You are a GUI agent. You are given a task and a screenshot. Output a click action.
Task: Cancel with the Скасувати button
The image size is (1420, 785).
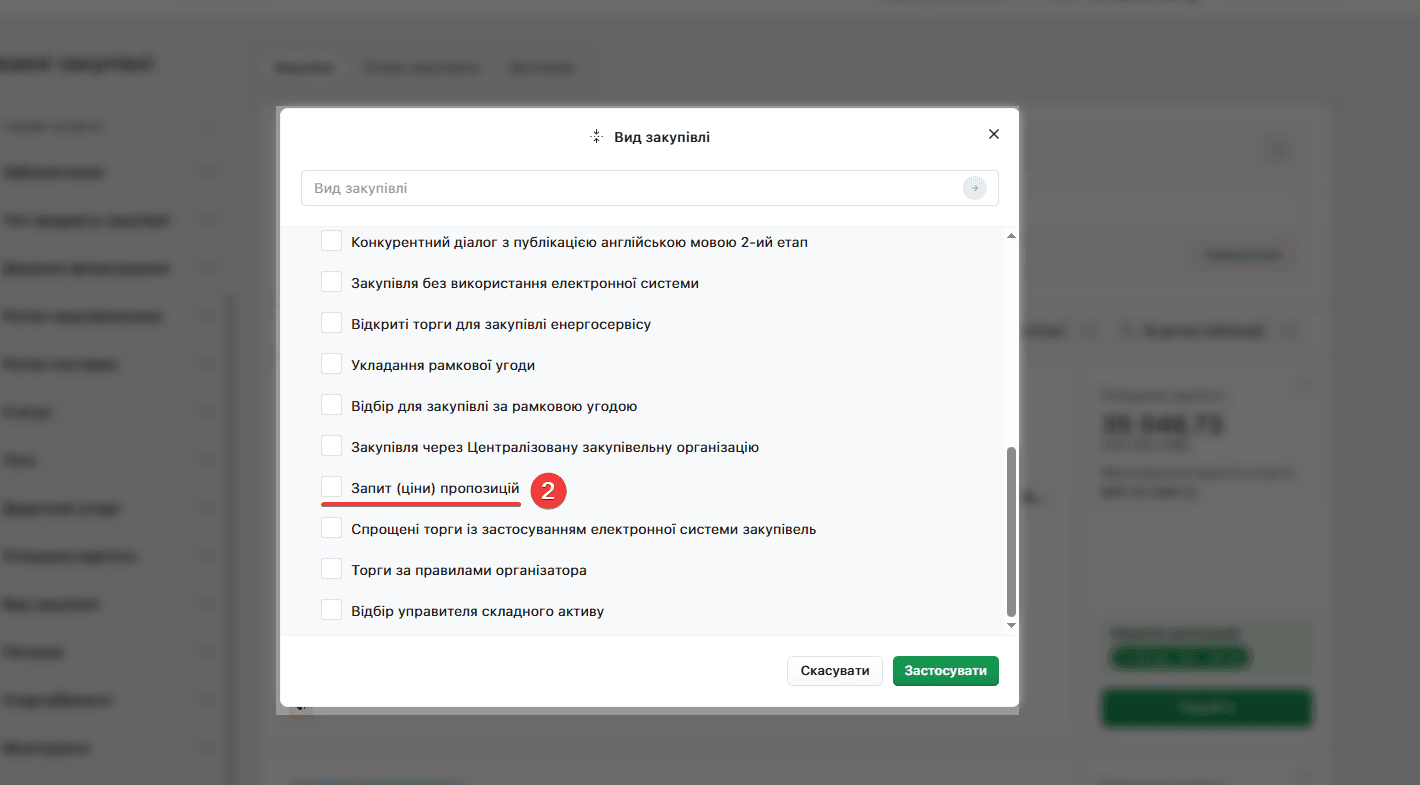click(835, 671)
